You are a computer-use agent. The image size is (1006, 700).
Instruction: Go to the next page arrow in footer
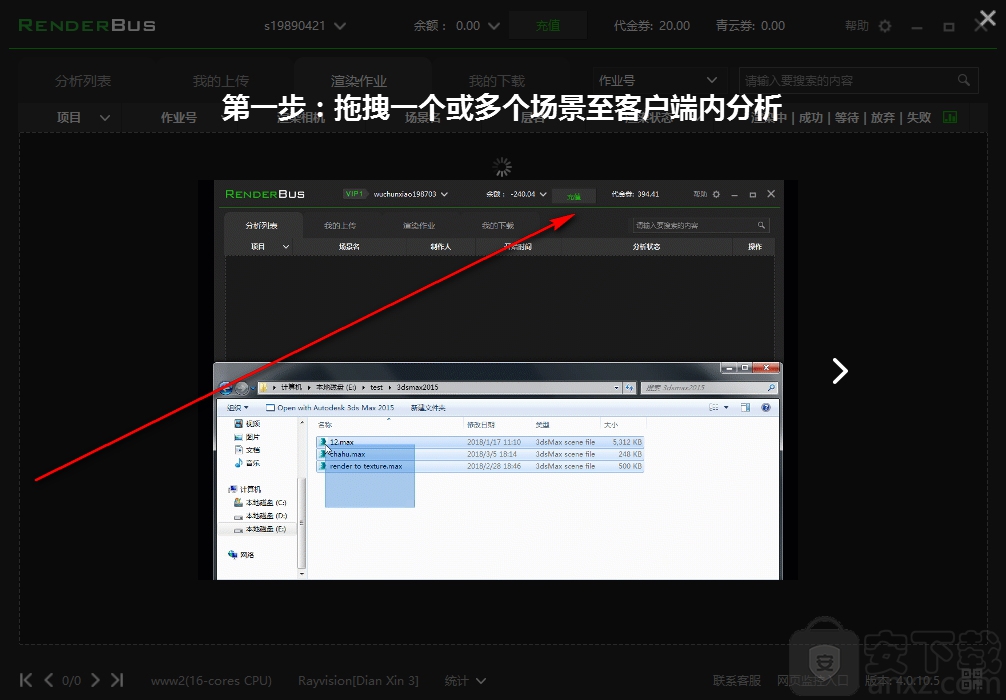pyautogui.click(x=95, y=680)
